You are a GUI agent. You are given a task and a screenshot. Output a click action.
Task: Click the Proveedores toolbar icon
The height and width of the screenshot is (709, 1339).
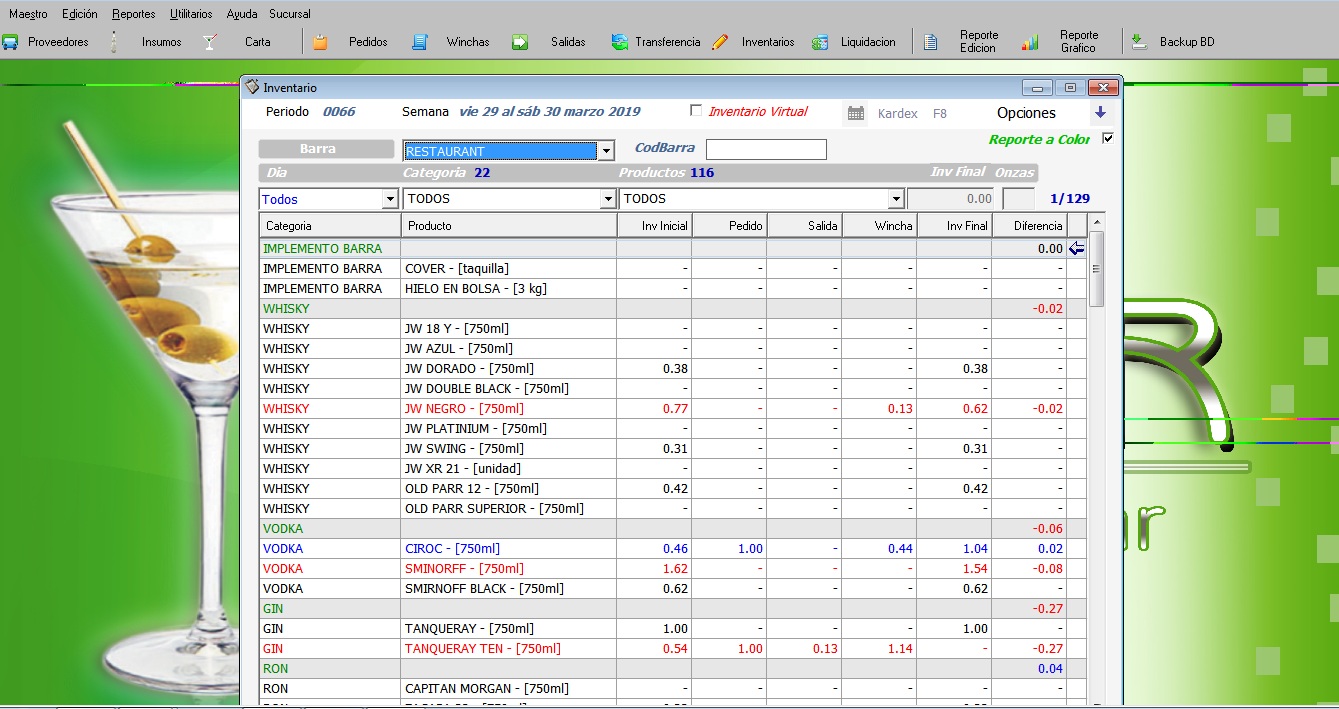pyautogui.click(x=11, y=42)
